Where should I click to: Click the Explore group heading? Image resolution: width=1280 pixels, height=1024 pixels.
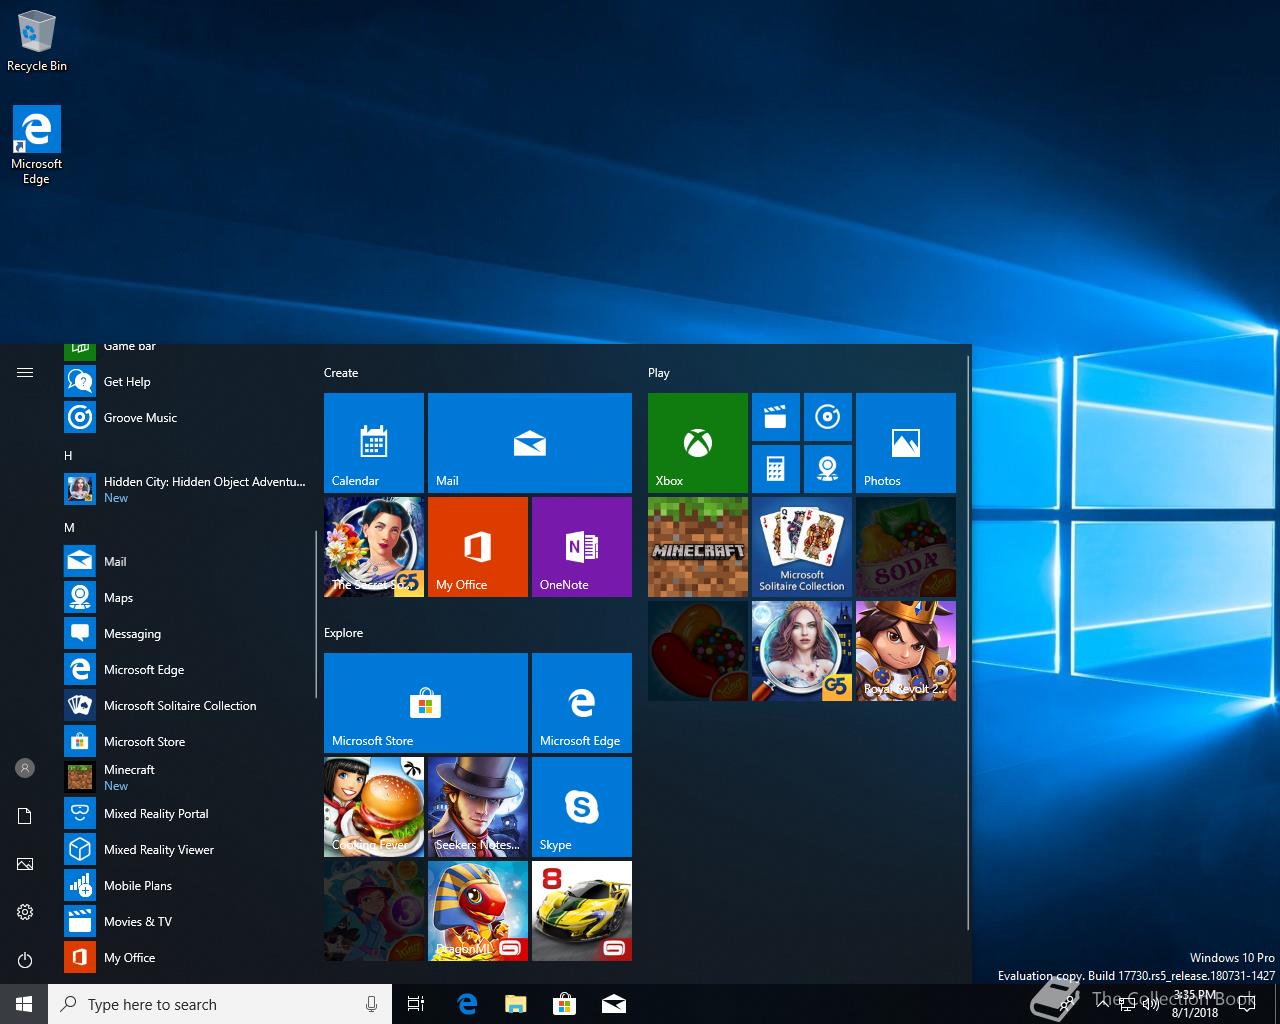click(x=343, y=633)
